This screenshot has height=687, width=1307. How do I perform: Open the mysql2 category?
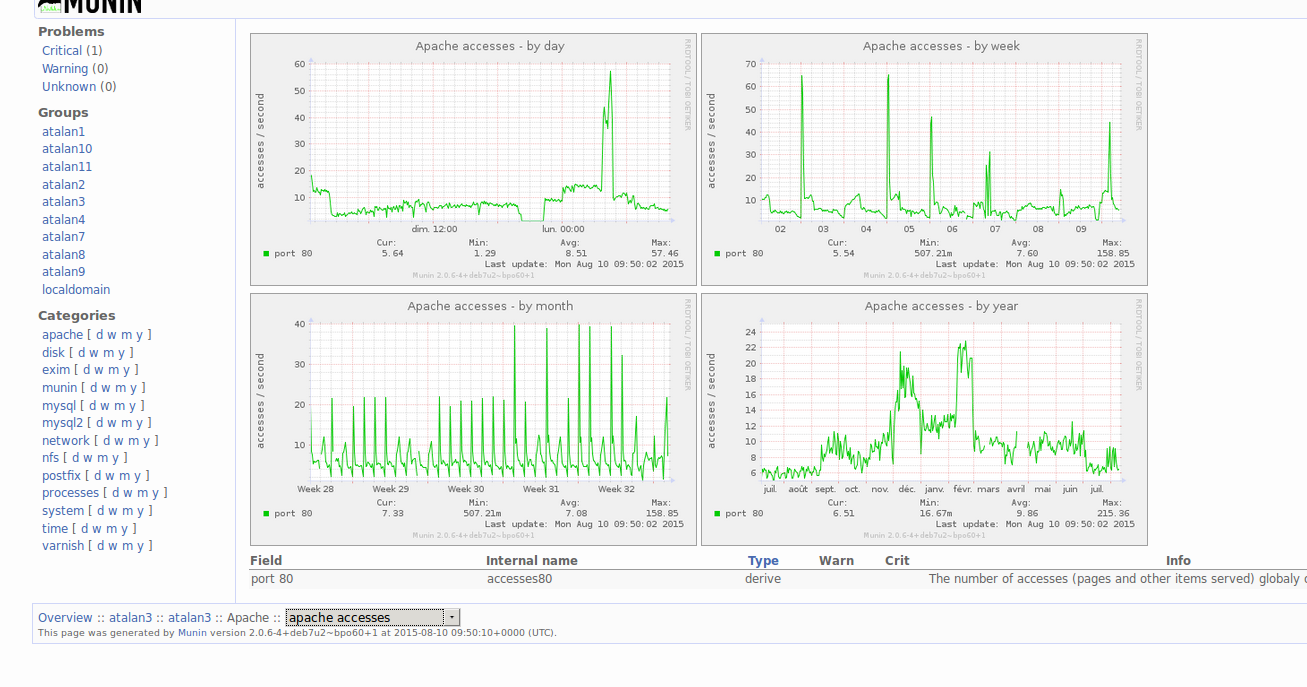[x=62, y=423]
